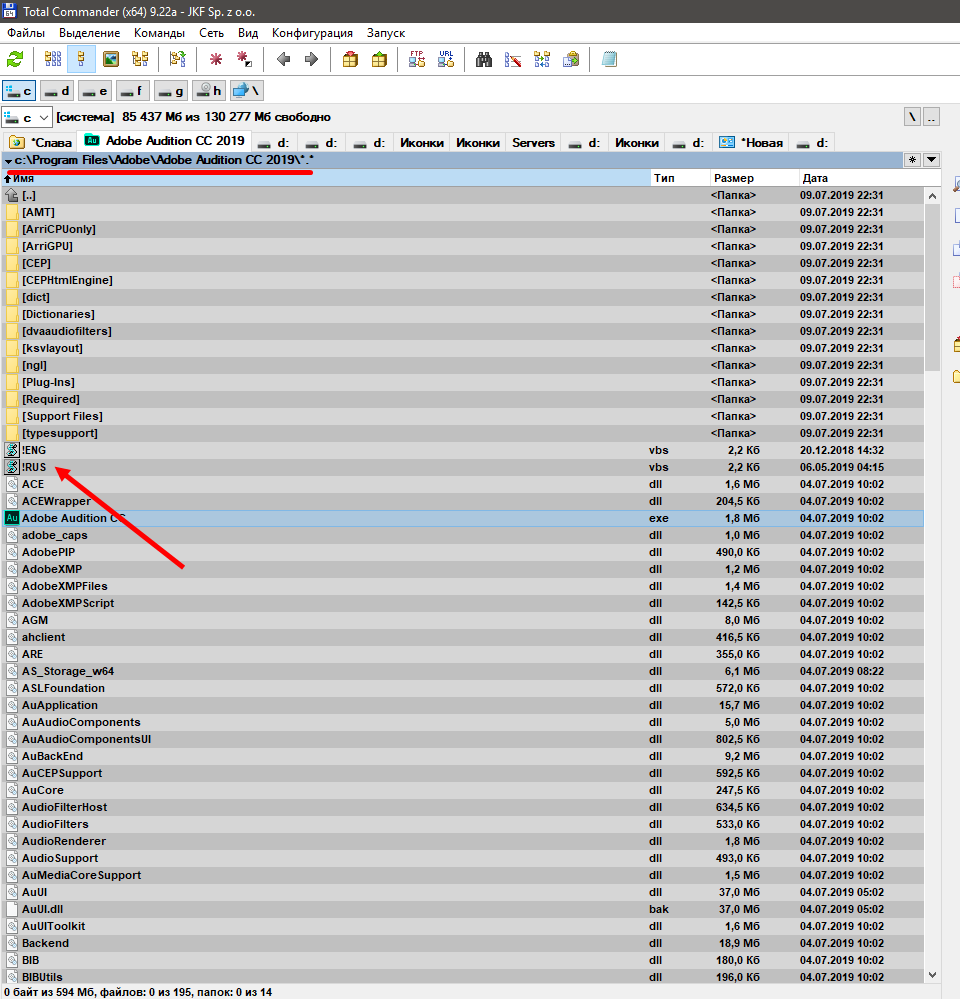The height and width of the screenshot is (999, 960).
Task: Open the drive selection dropdown showing c
Action: pyautogui.click(x=27, y=118)
